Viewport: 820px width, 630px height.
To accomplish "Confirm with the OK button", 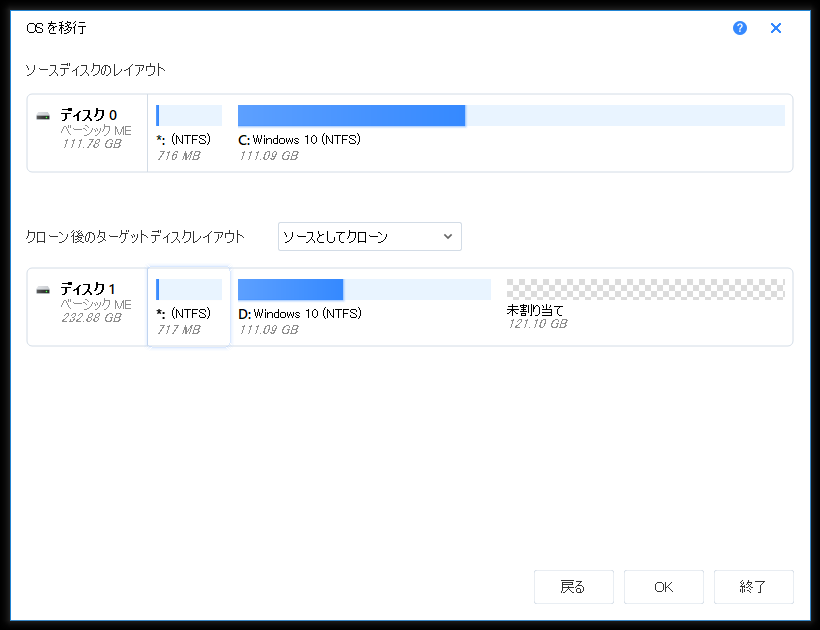I will click(663, 587).
